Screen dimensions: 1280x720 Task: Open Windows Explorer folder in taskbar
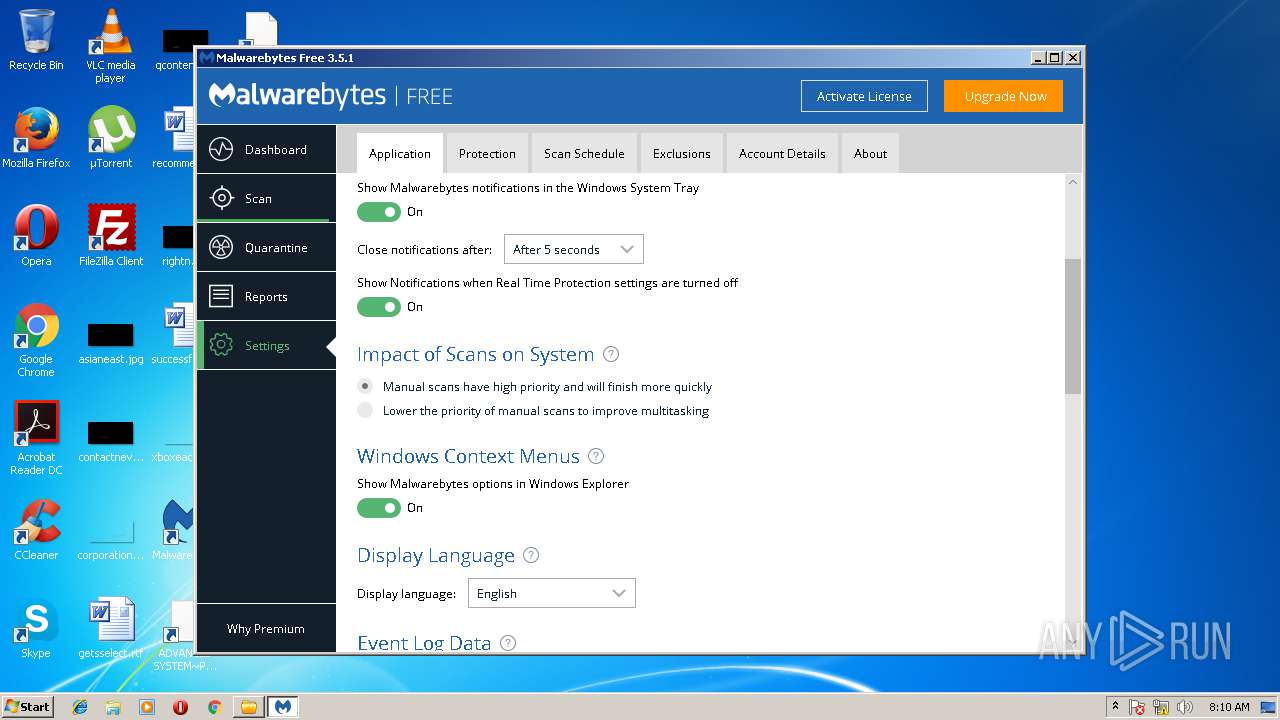[113, 707]
